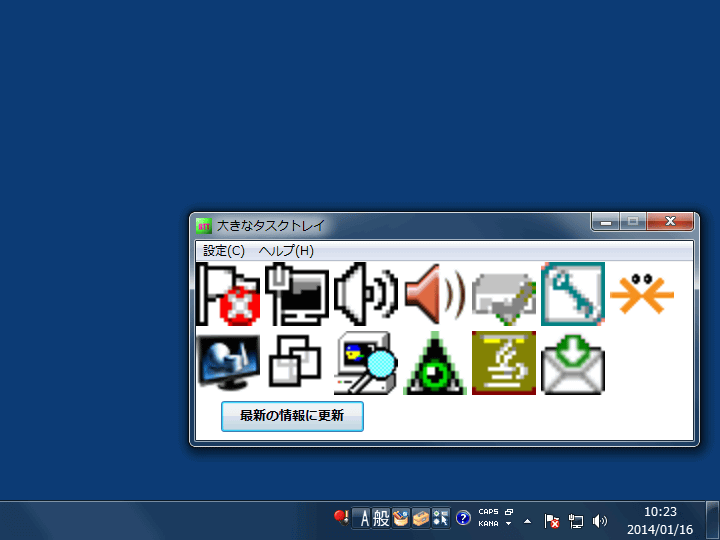Click the overlapping windows icon
Image resolution: width=720 pixels, height=540 pixels.
(297, 363)
